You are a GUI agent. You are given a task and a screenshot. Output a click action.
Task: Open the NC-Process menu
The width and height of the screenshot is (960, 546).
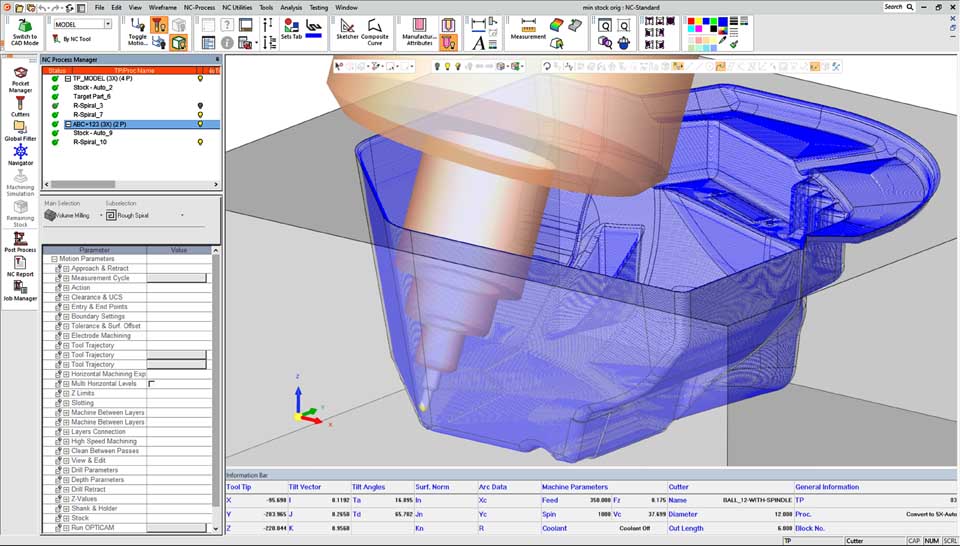(199, 7)
